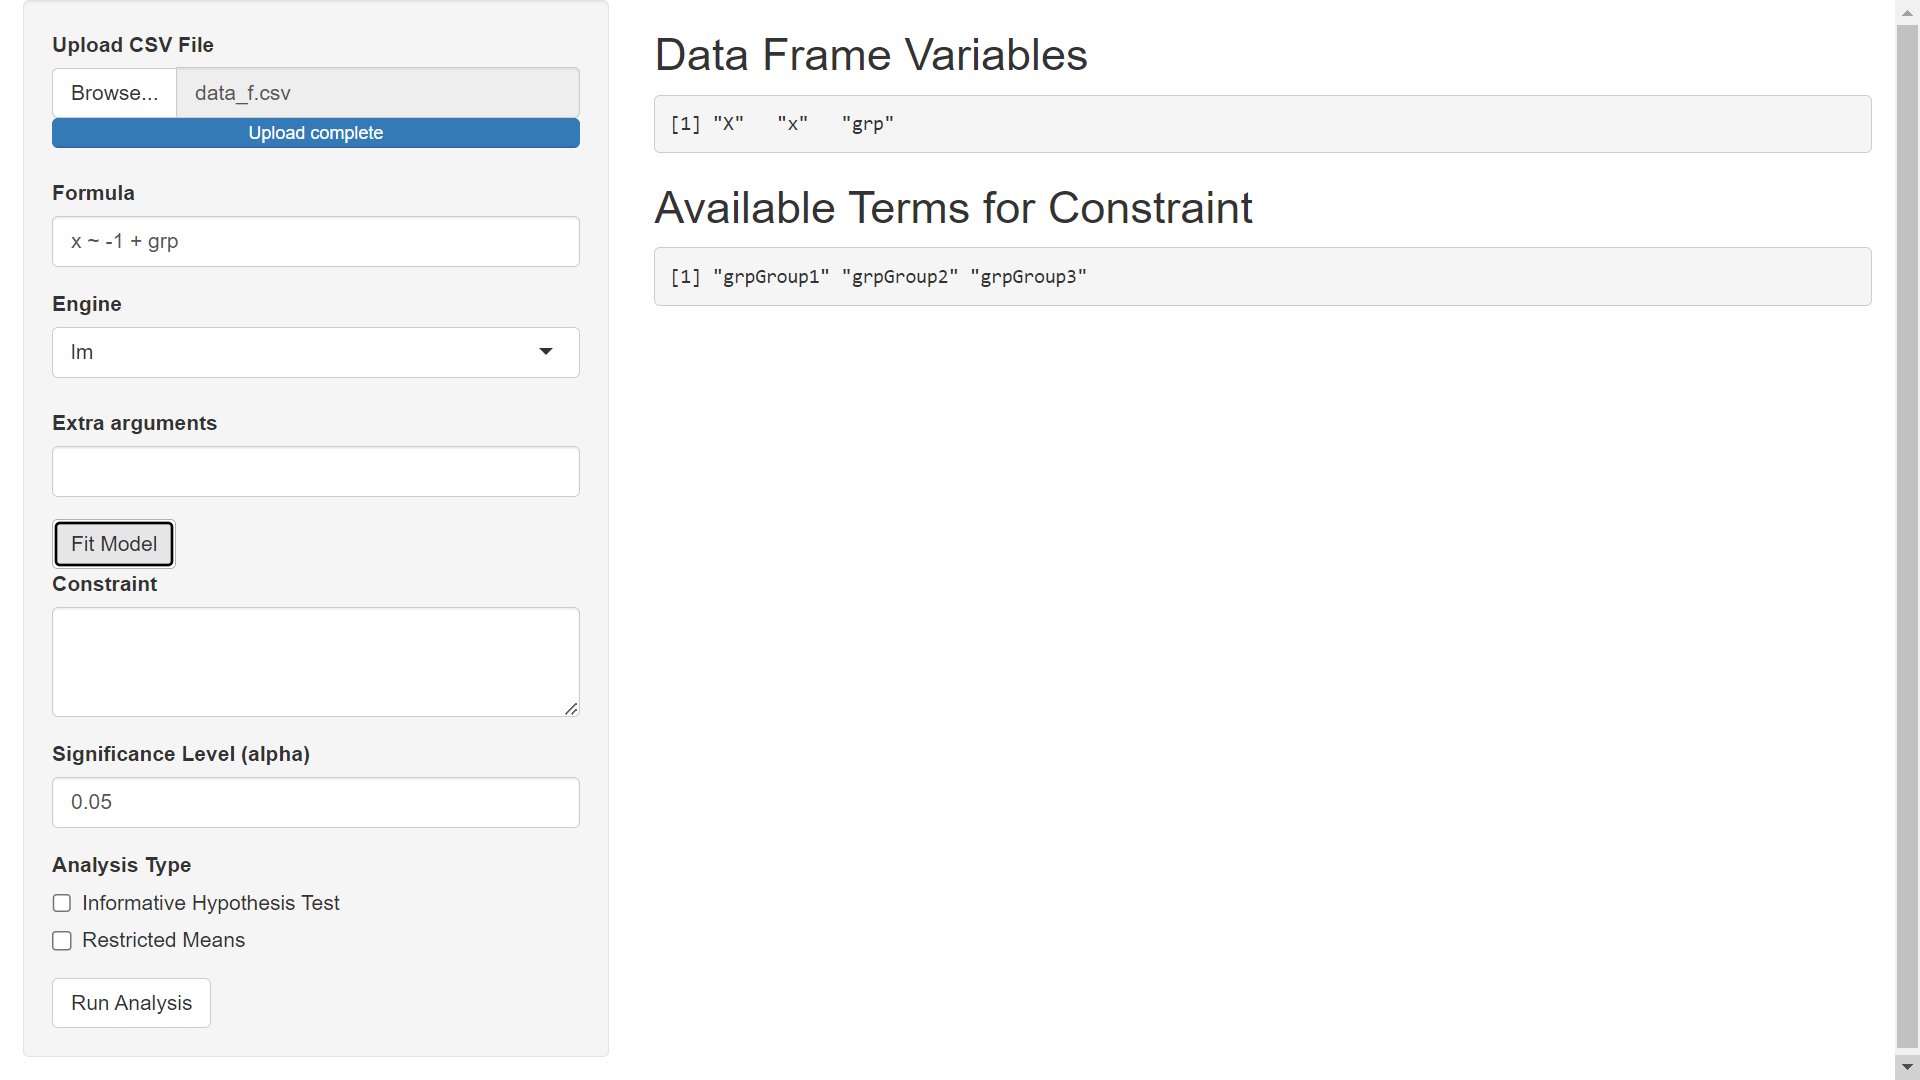1920x1080 pixels.
Task: Click the Data Frame Variables output box
Action: [x=1263, y=124]
